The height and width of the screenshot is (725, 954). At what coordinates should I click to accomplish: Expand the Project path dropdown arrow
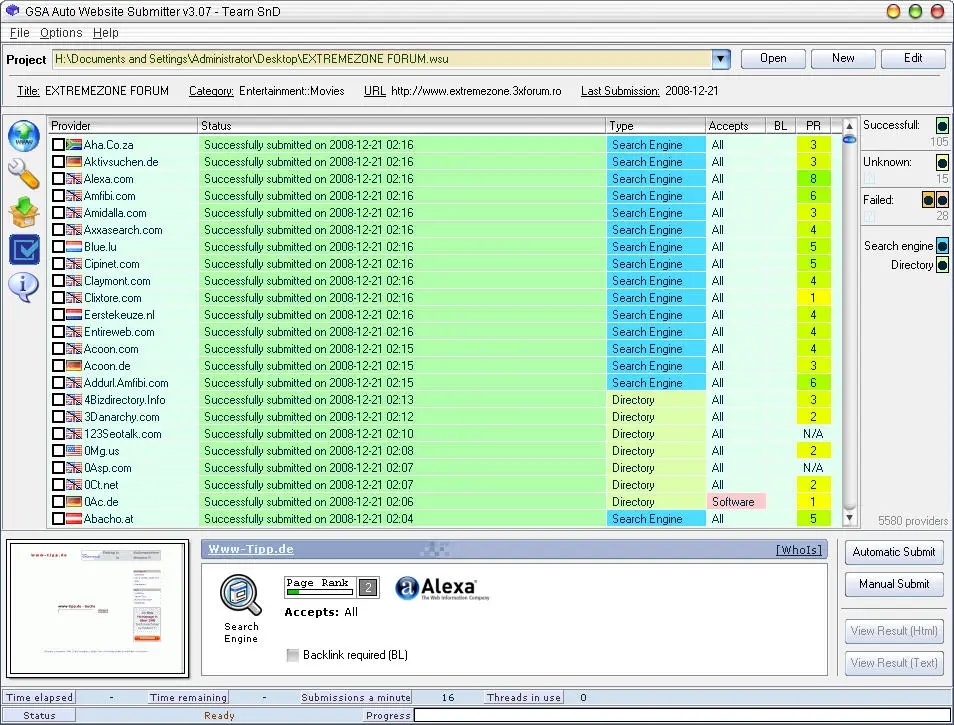tap(720, 59)
